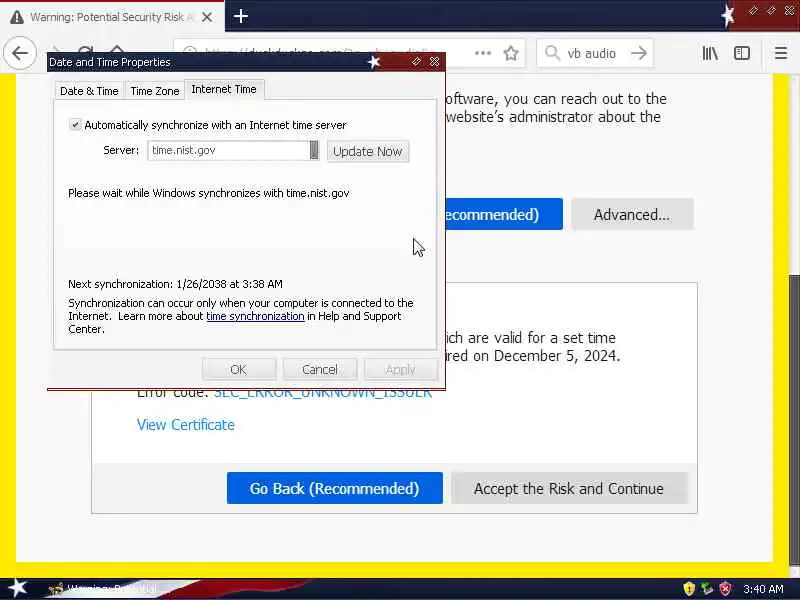Click the taskbar clock showing 3:40 AM

coord(763,589)
